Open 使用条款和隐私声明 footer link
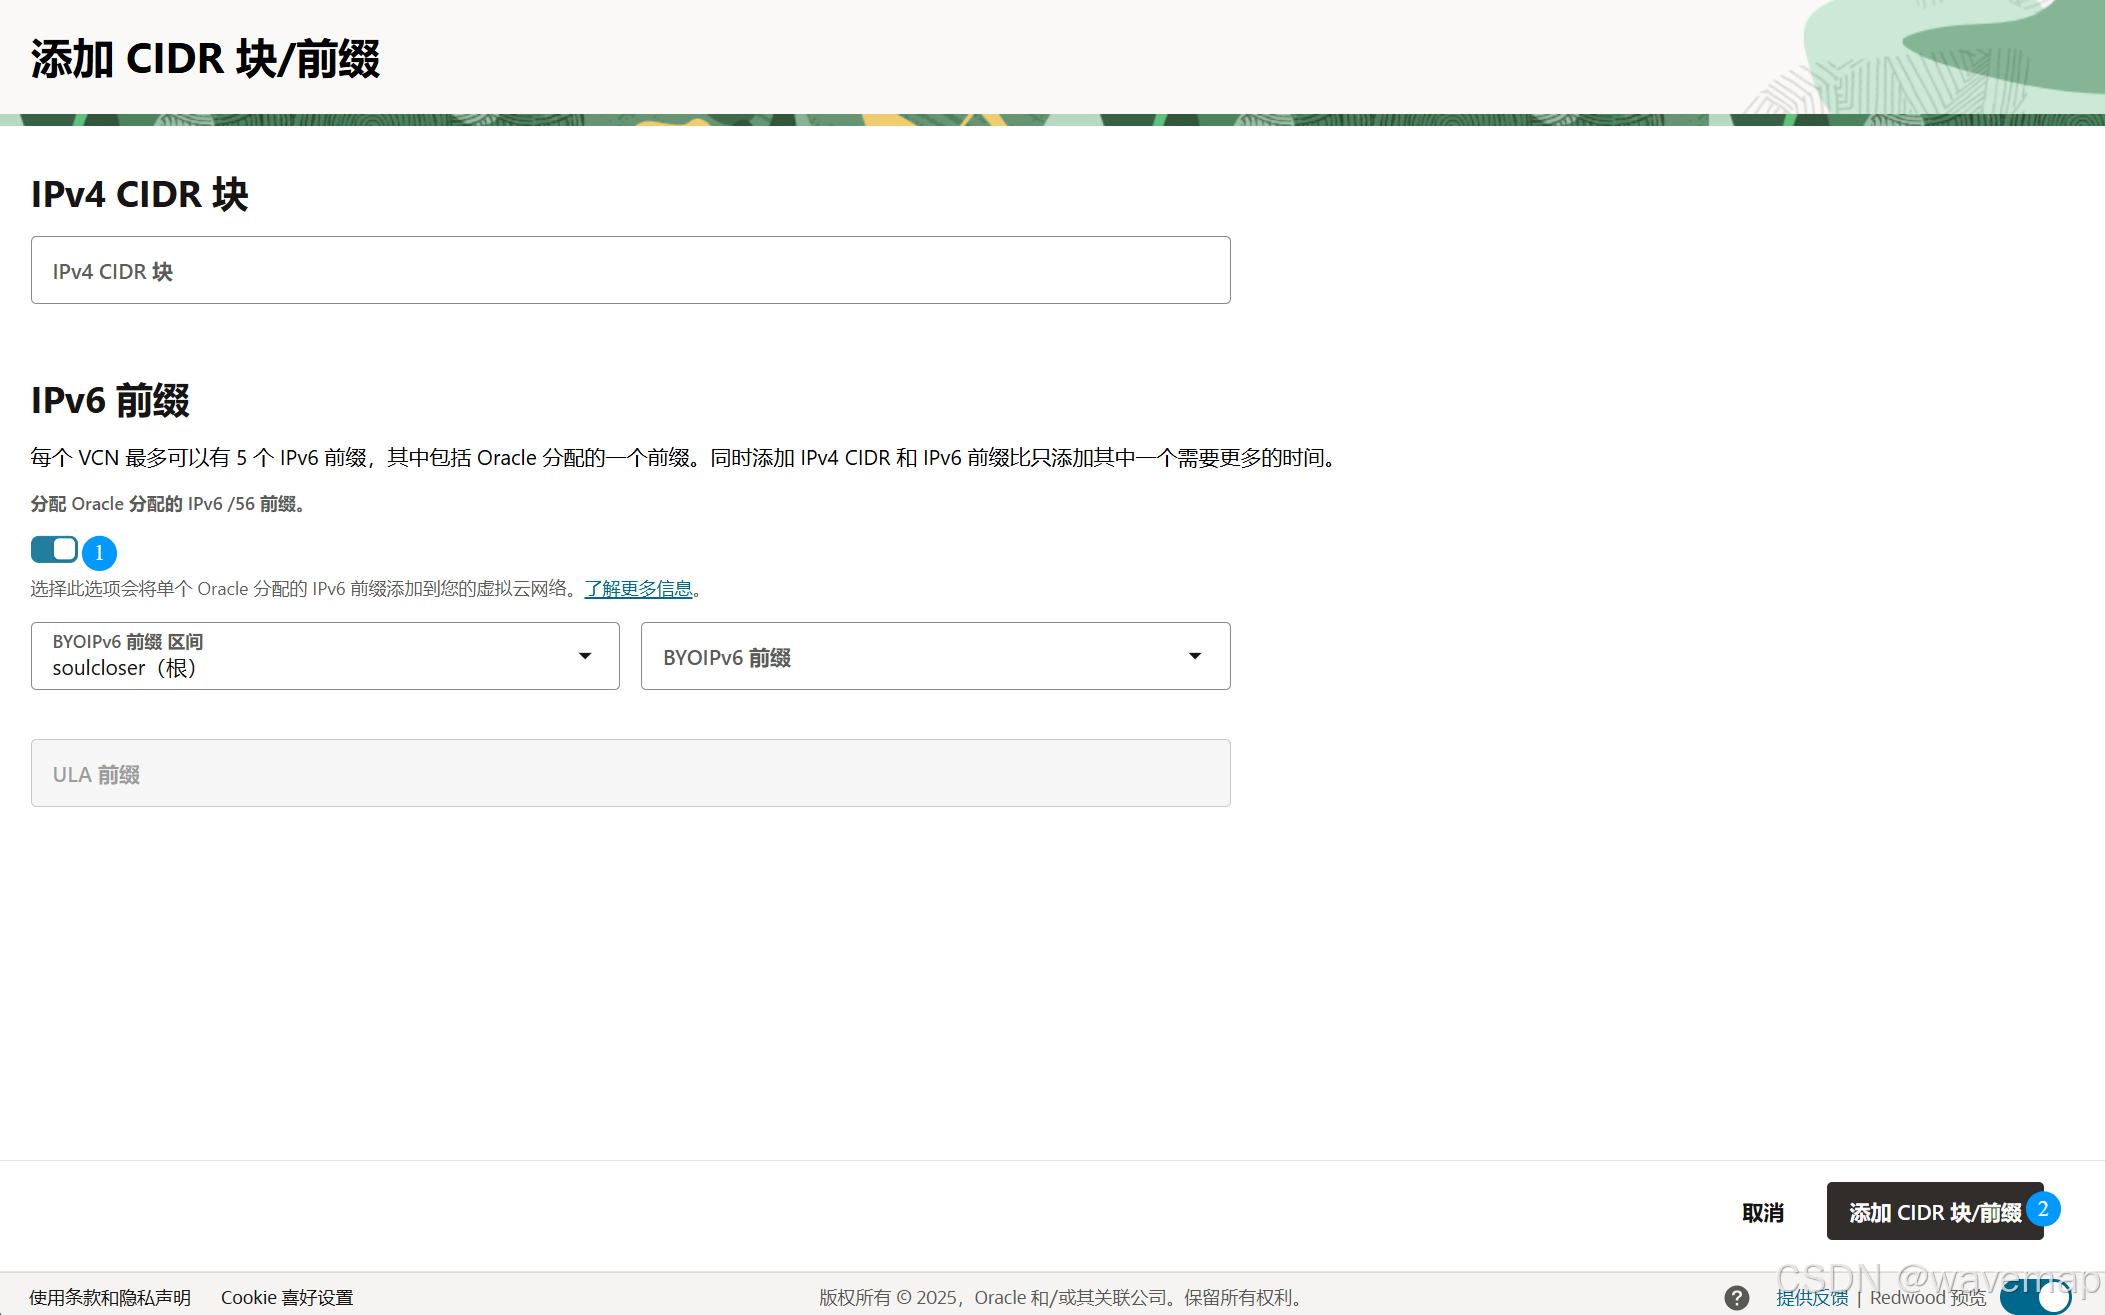Image resolution: width=2105 pixels, height=1315 pixels. 110,1297
